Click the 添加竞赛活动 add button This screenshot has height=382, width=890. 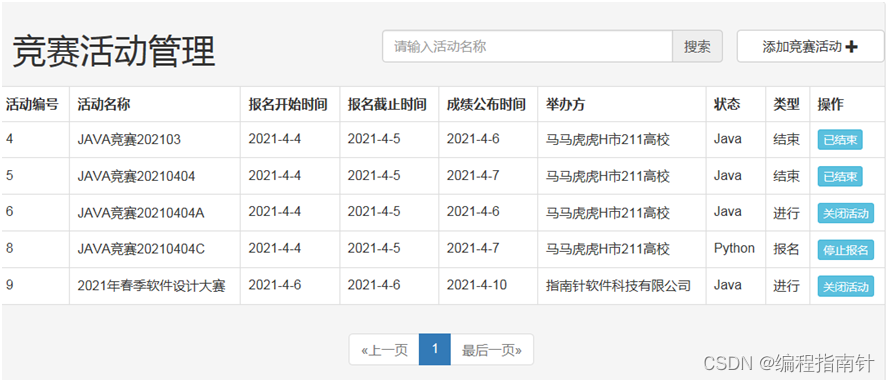[x=810, y=46]
